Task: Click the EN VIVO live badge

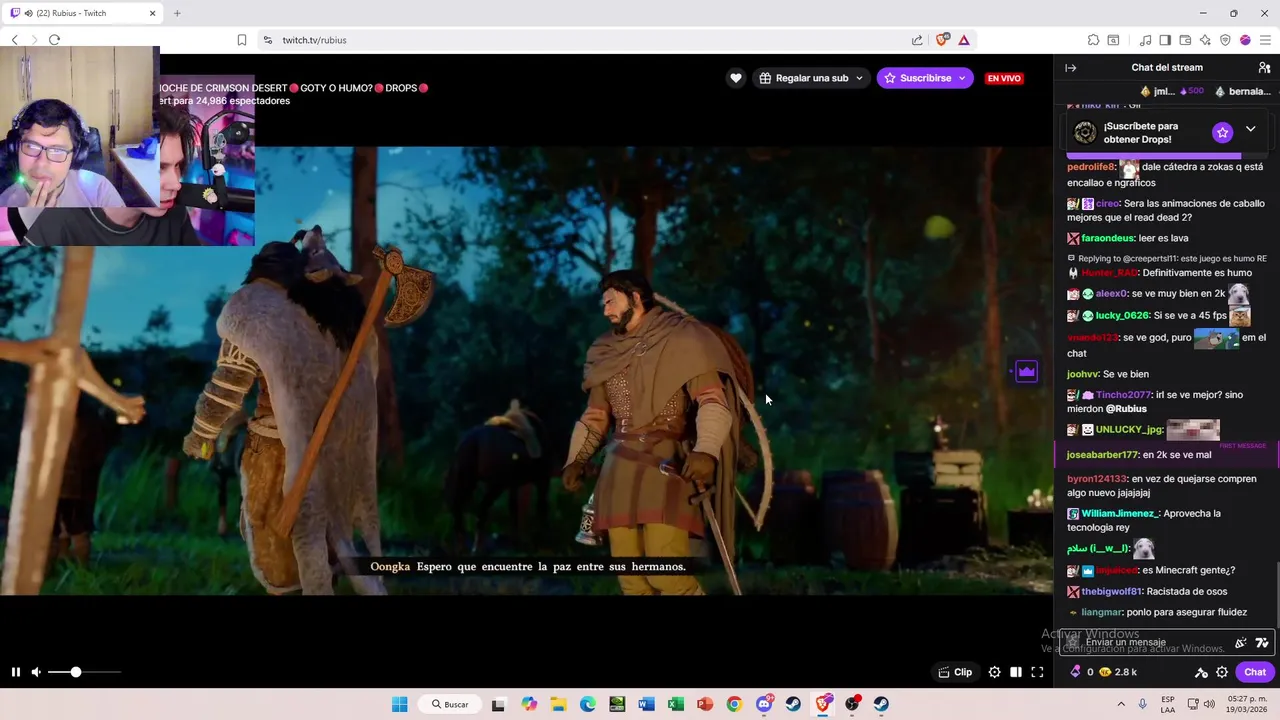Action: [x=1004, y=78]
